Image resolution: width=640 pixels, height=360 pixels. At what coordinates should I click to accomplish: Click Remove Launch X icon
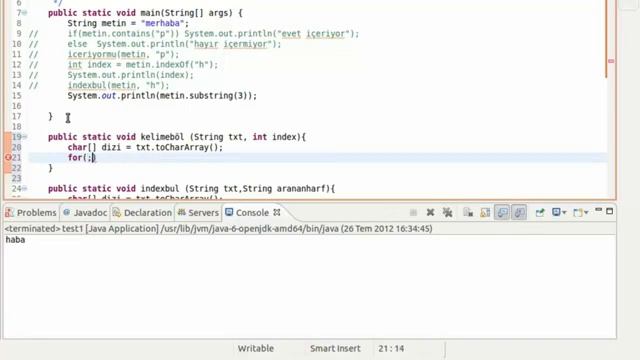(x=430, y=212)
